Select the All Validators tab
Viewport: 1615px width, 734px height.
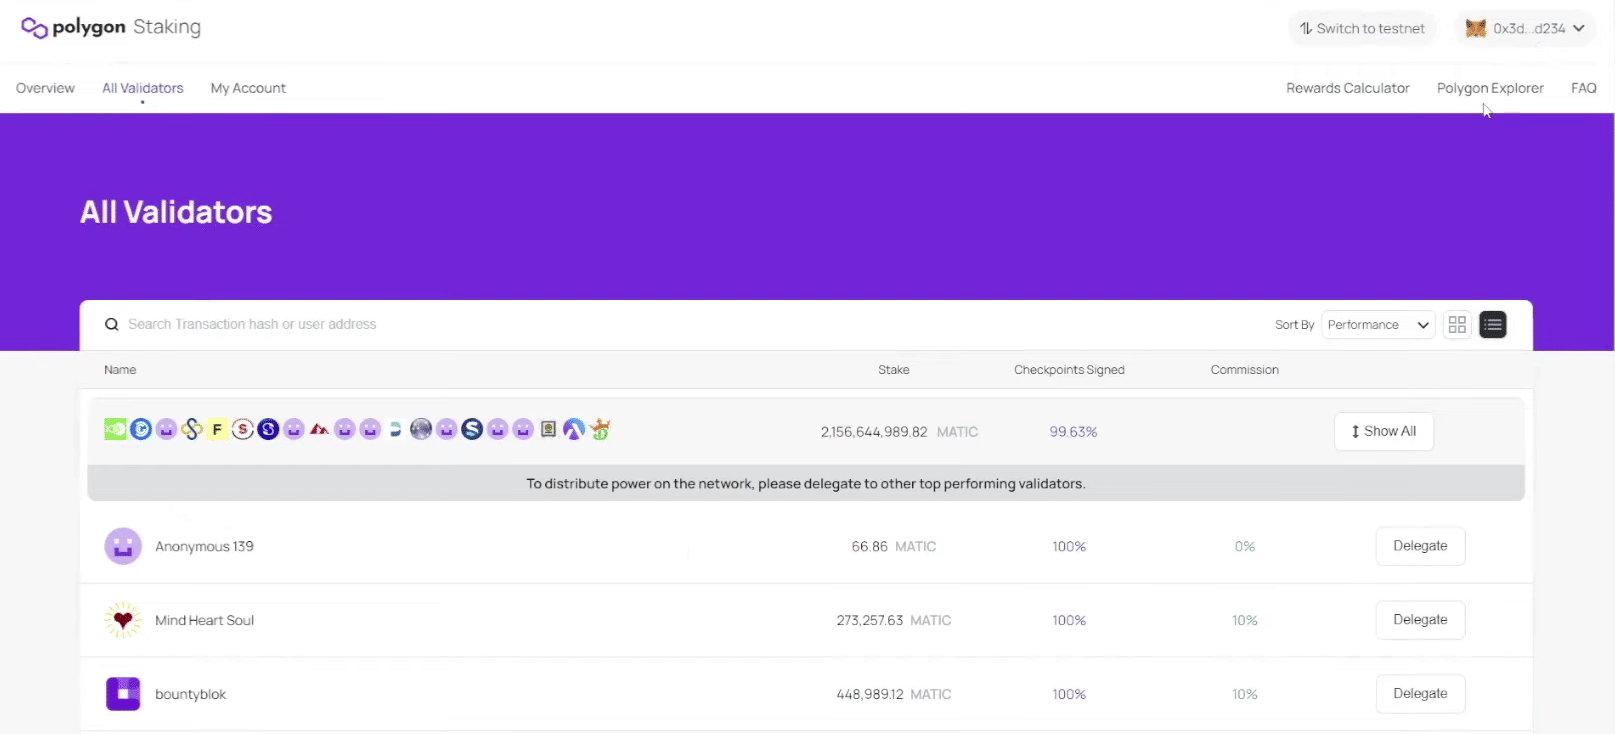[143, 88]
